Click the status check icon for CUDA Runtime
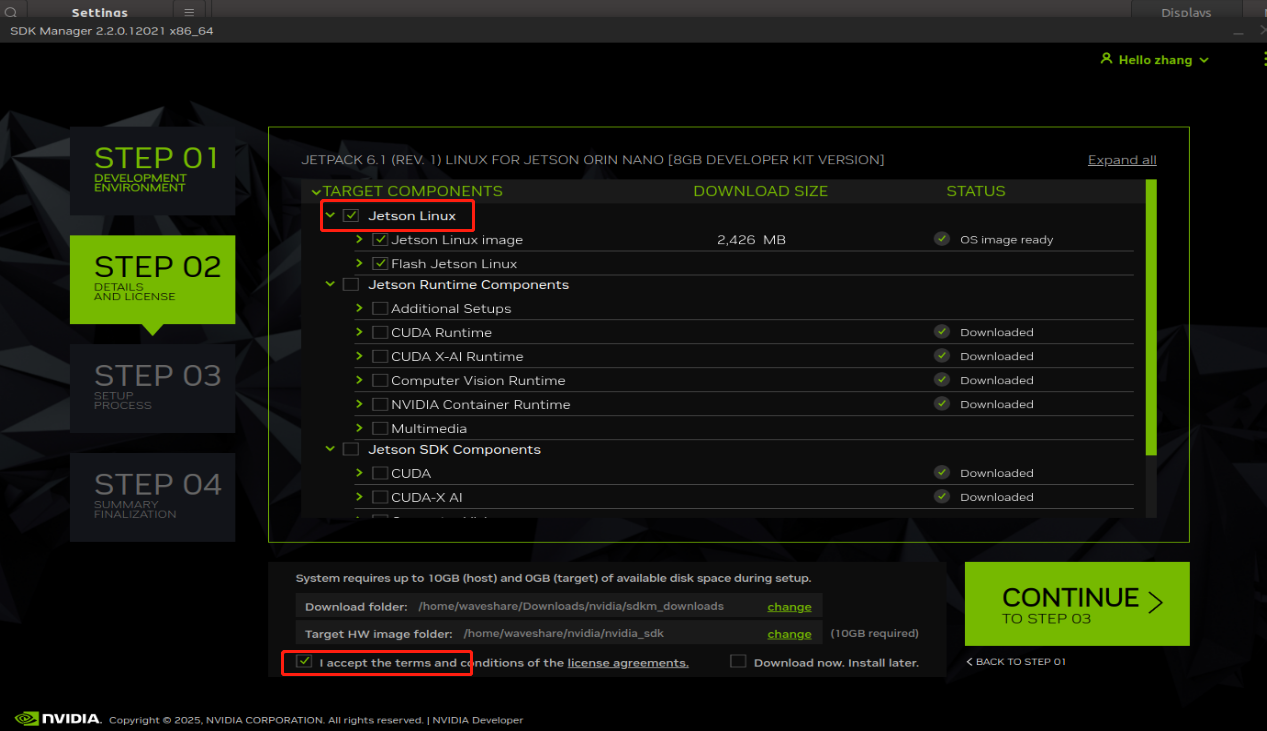Viewport: 1267px width, 731px height. click(x=942, y=332)
